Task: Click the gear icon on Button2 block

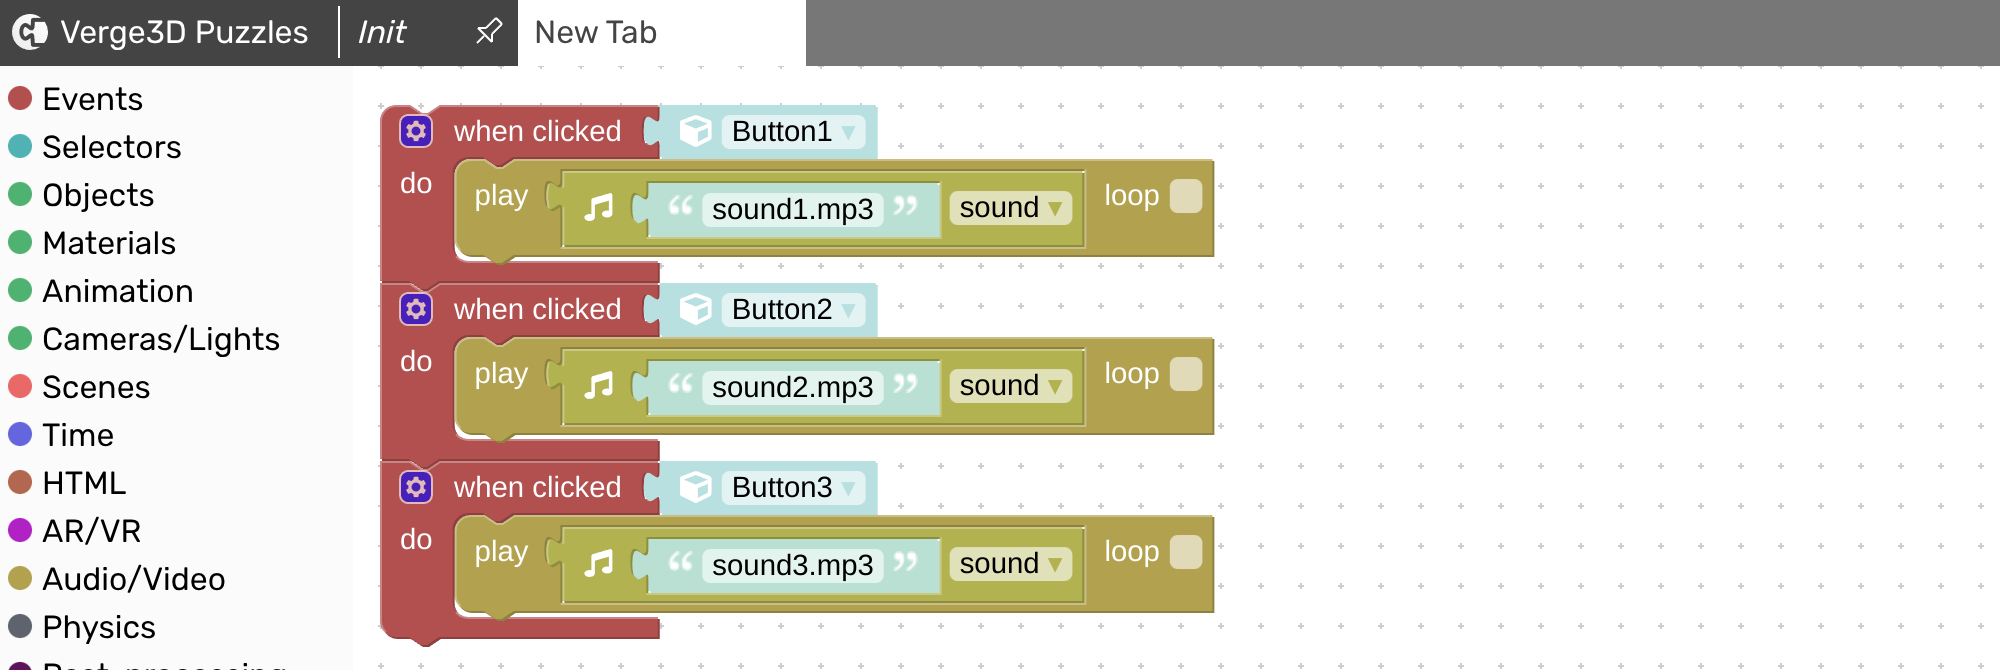Action: click(x=416, y=309)
